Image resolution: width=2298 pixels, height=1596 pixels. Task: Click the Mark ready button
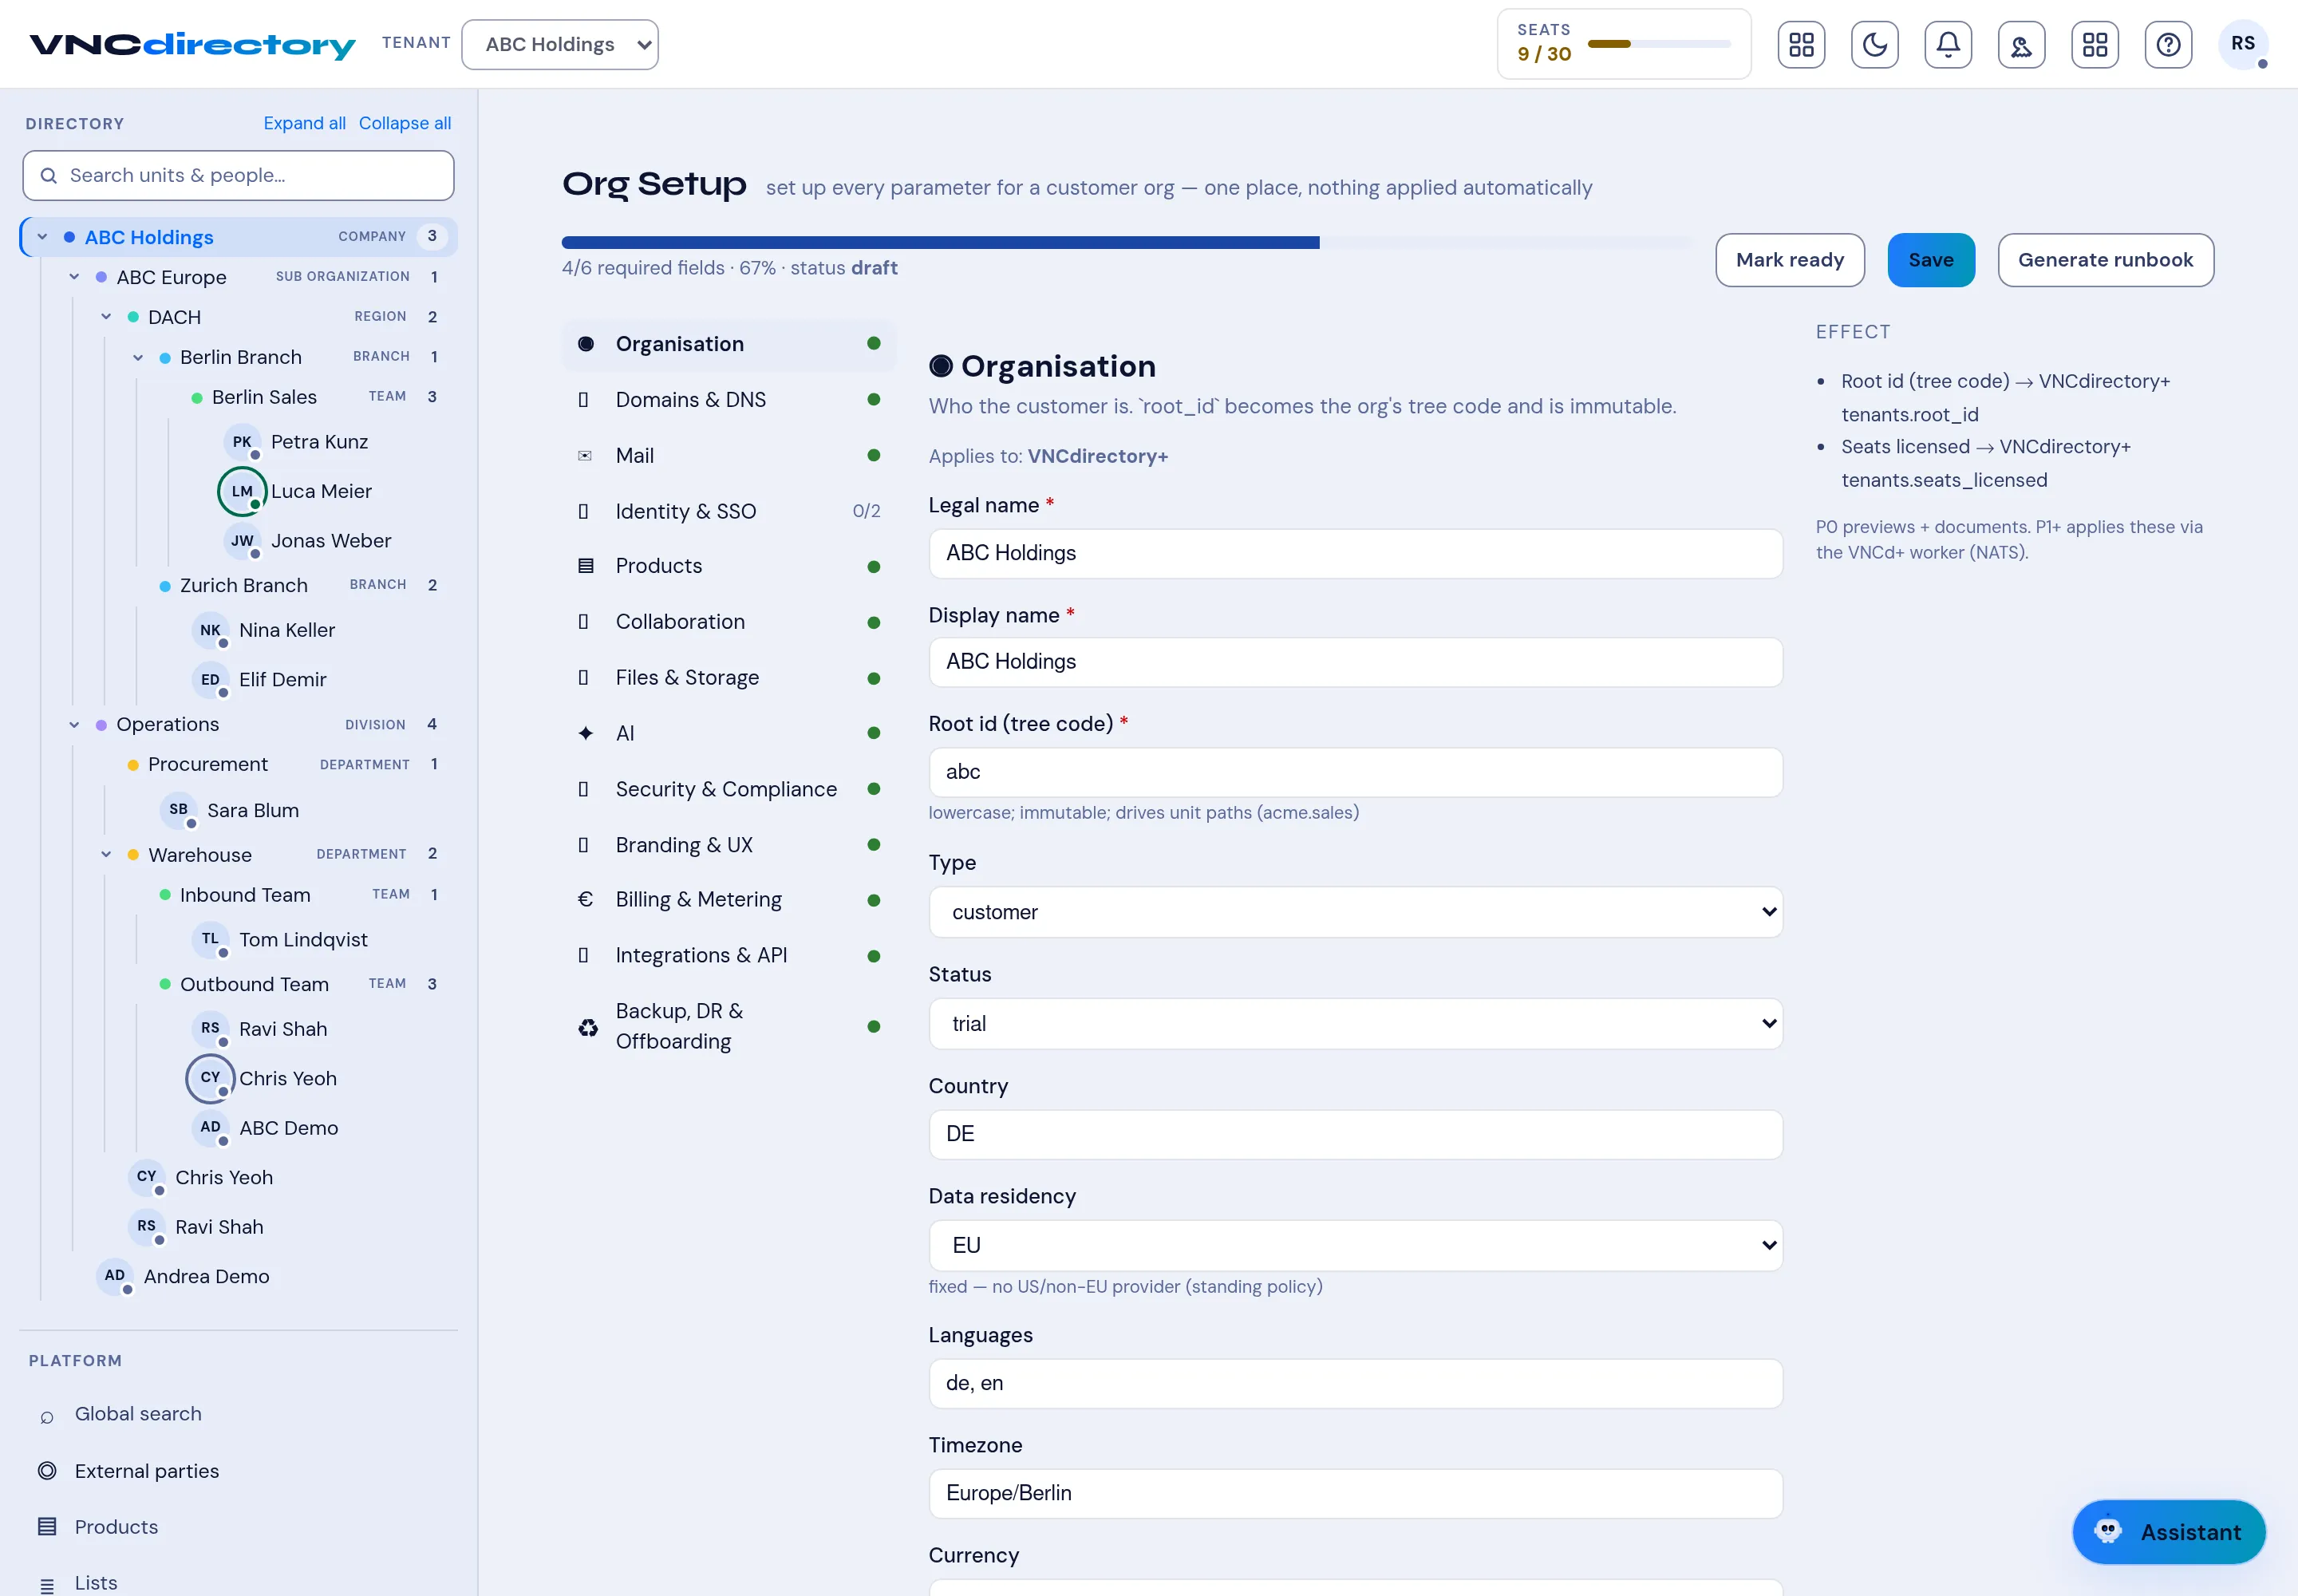1790,260
